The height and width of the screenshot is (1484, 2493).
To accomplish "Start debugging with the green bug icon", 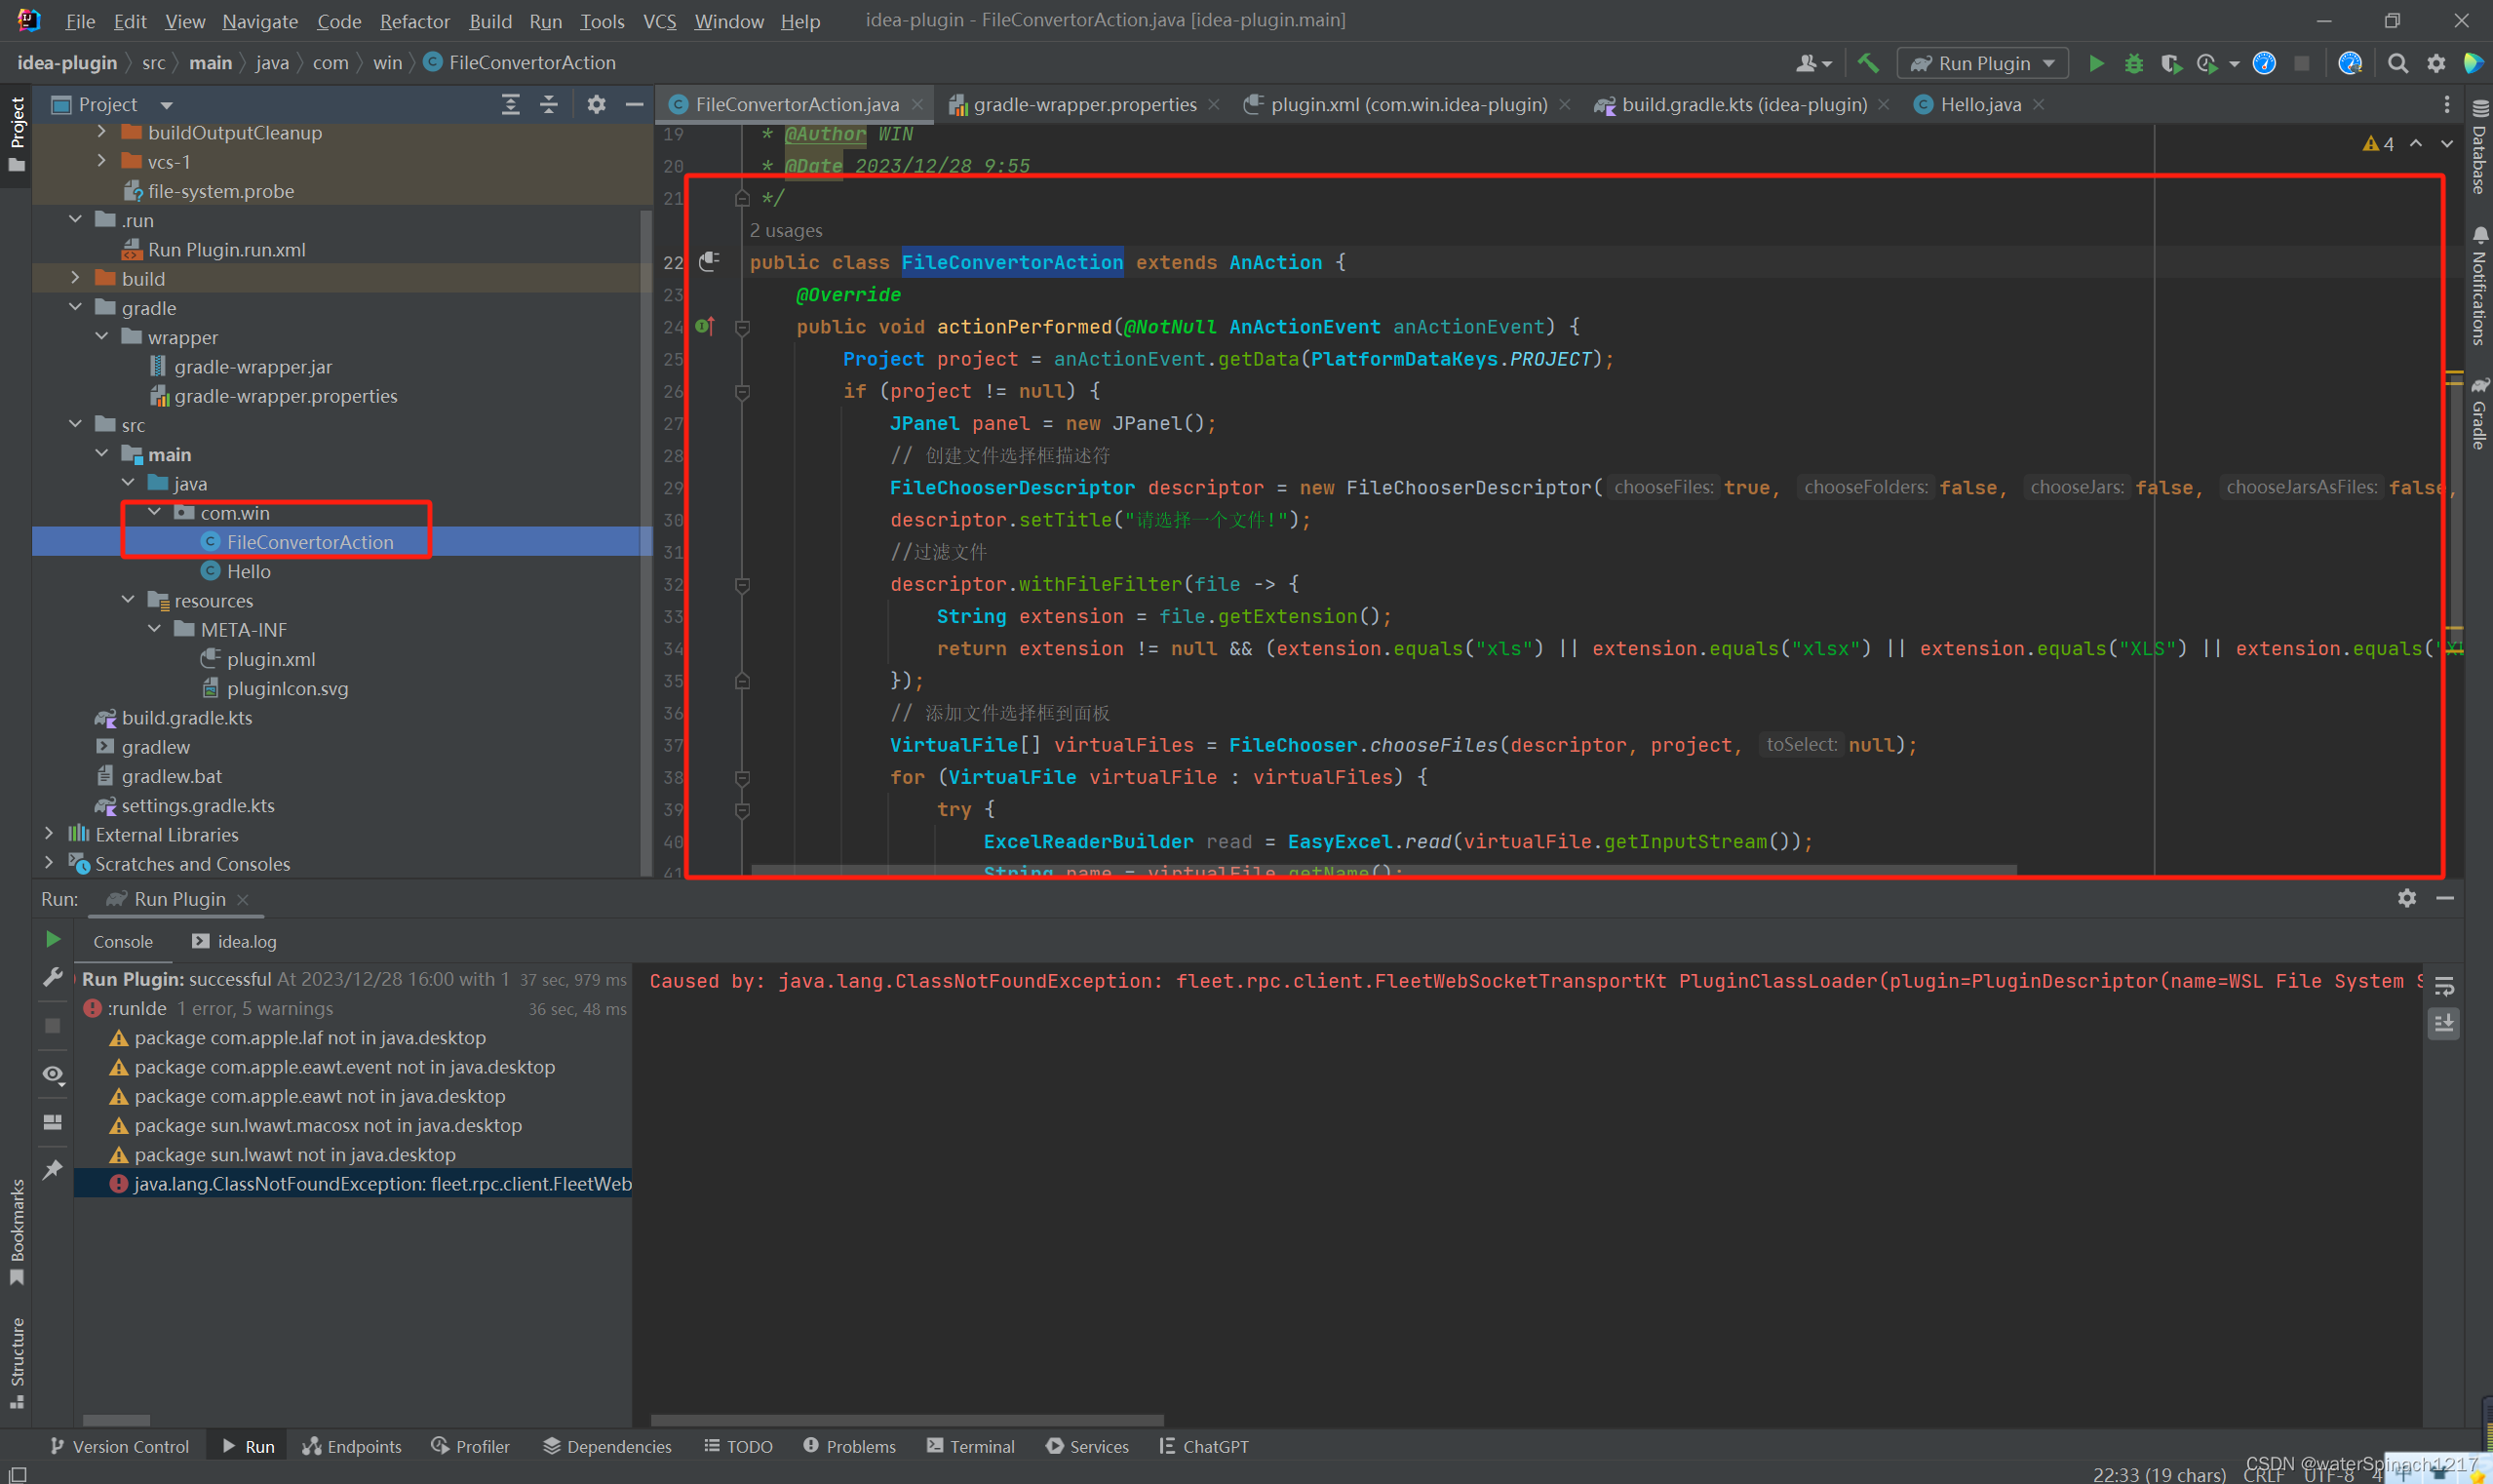I will click(2133, 63).
